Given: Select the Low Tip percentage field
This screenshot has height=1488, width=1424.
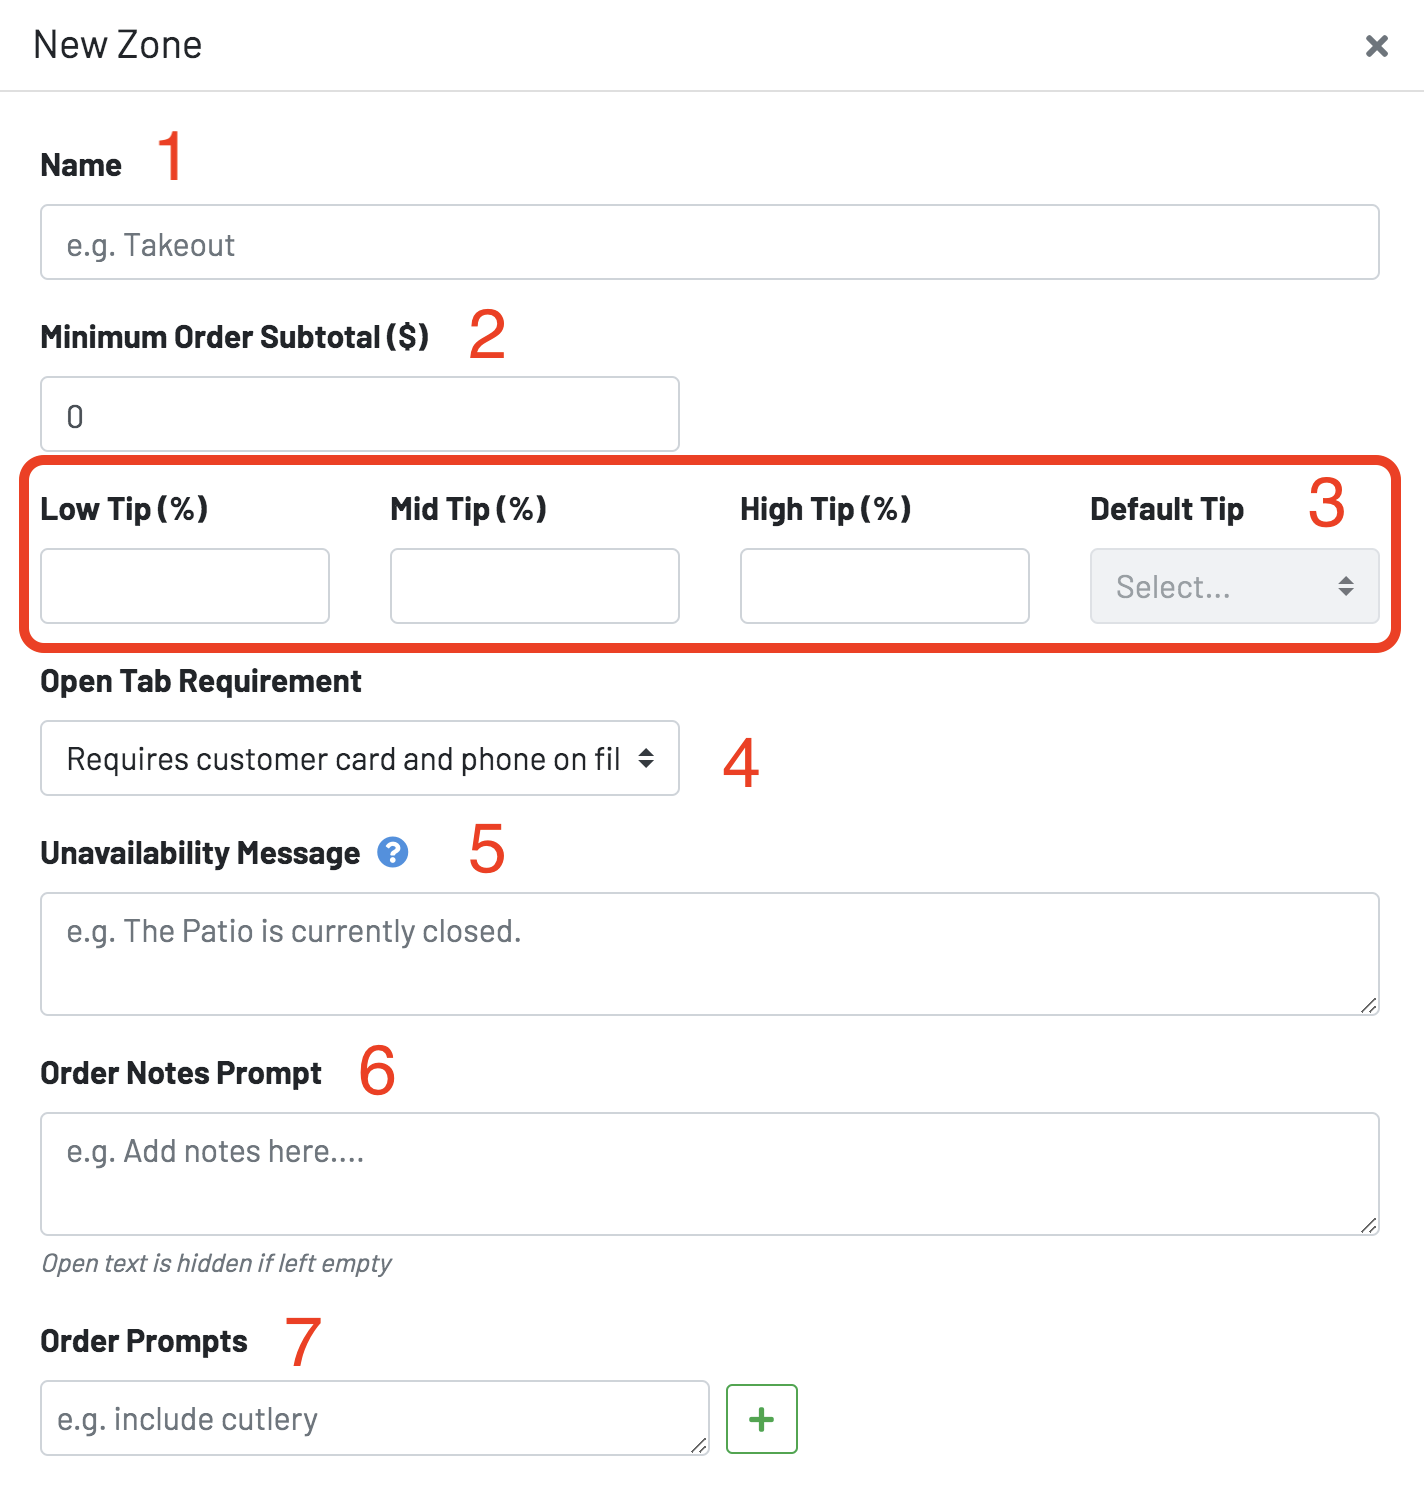Looking at the screenshot, I should pos(185,586).
